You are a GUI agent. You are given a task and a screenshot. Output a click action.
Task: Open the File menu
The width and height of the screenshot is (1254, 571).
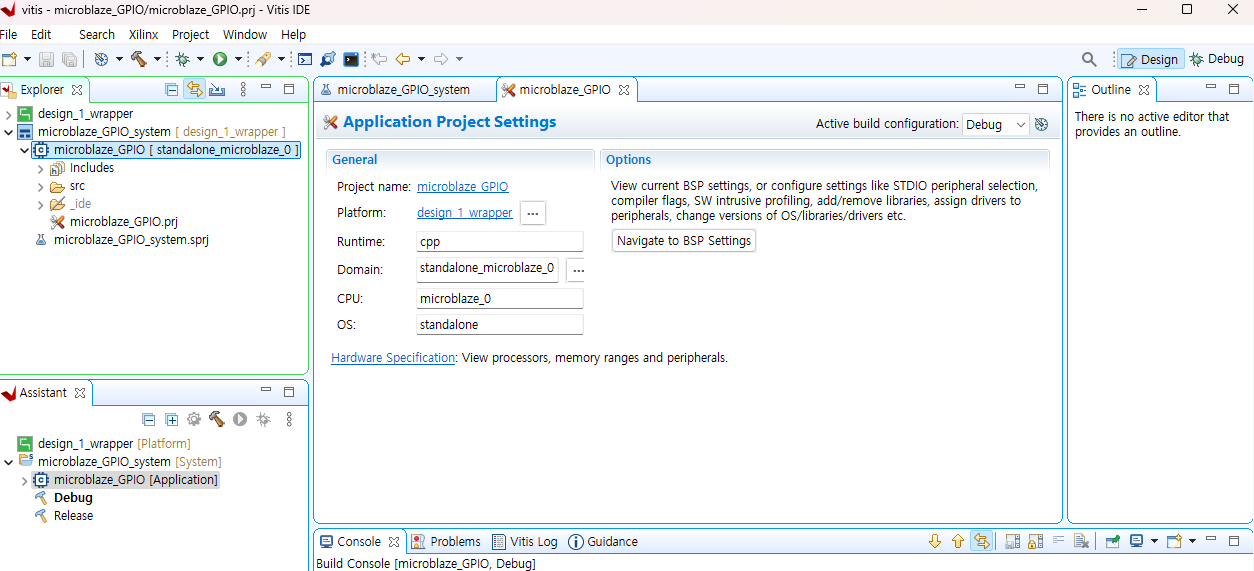click(x=8, y=34)
